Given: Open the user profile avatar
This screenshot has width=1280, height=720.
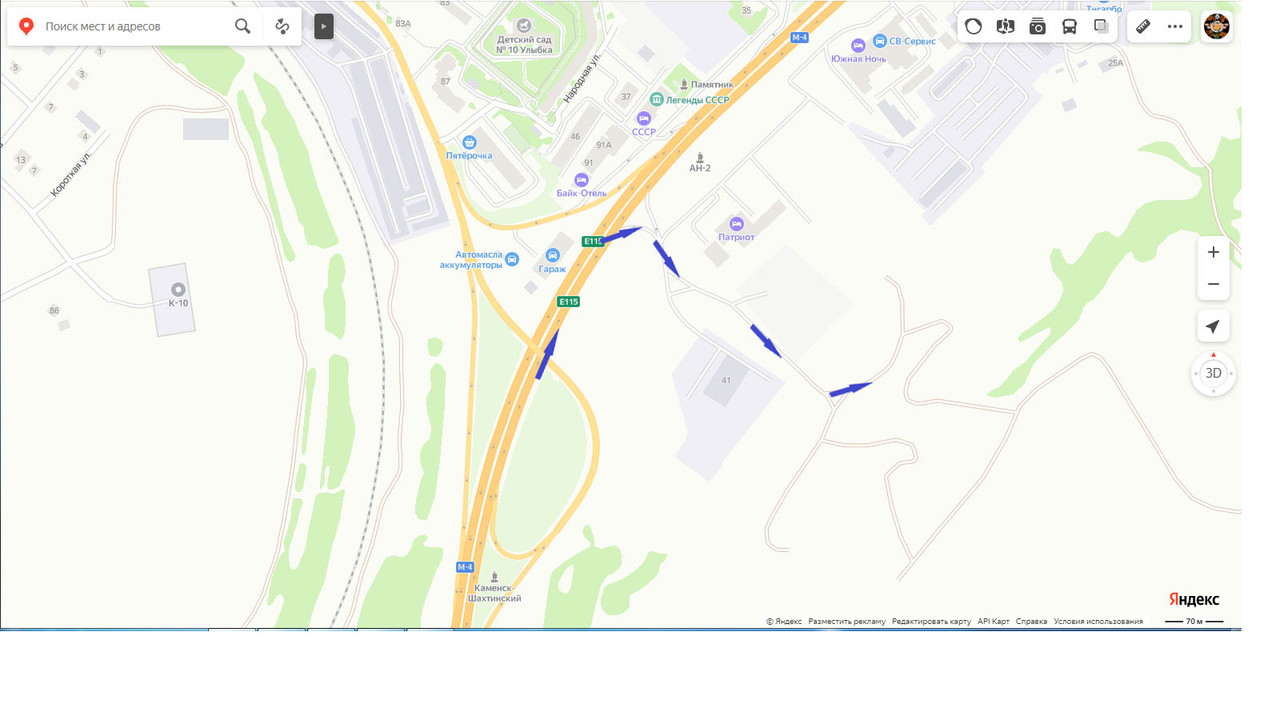Looking at the screenshot, I should (x=1216, y=26).
